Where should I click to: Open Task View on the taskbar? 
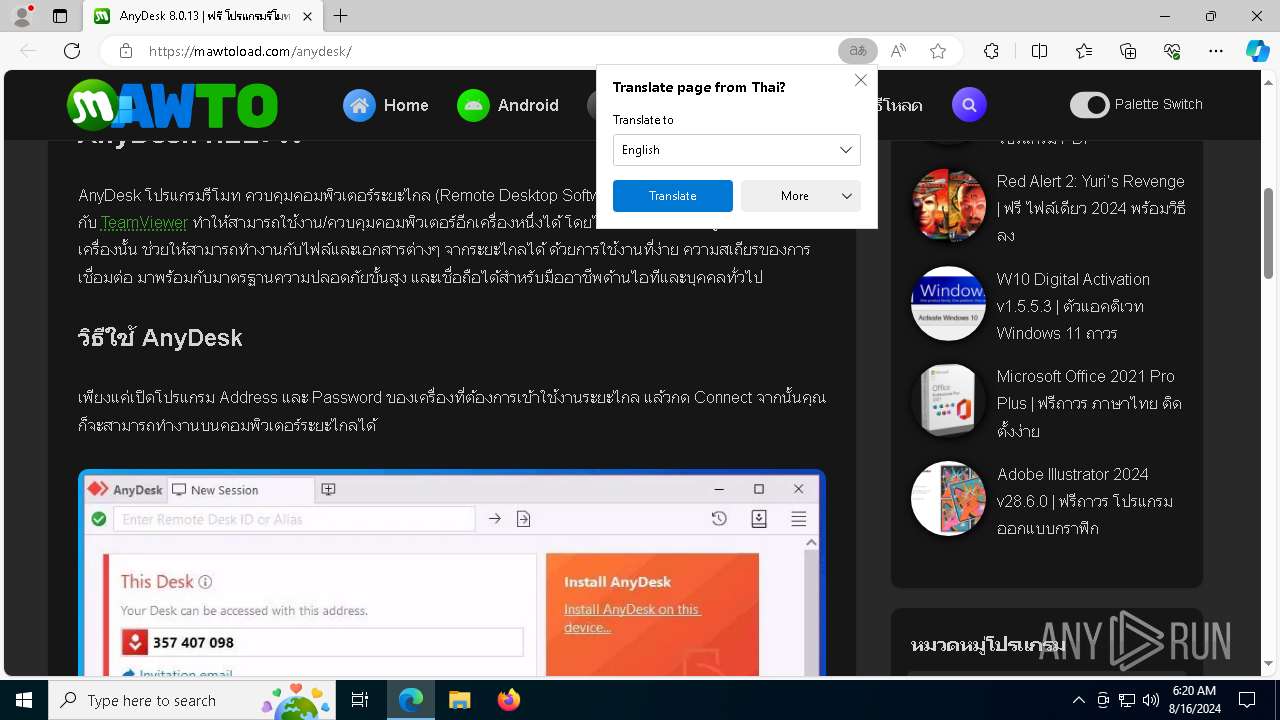(360, 700)
